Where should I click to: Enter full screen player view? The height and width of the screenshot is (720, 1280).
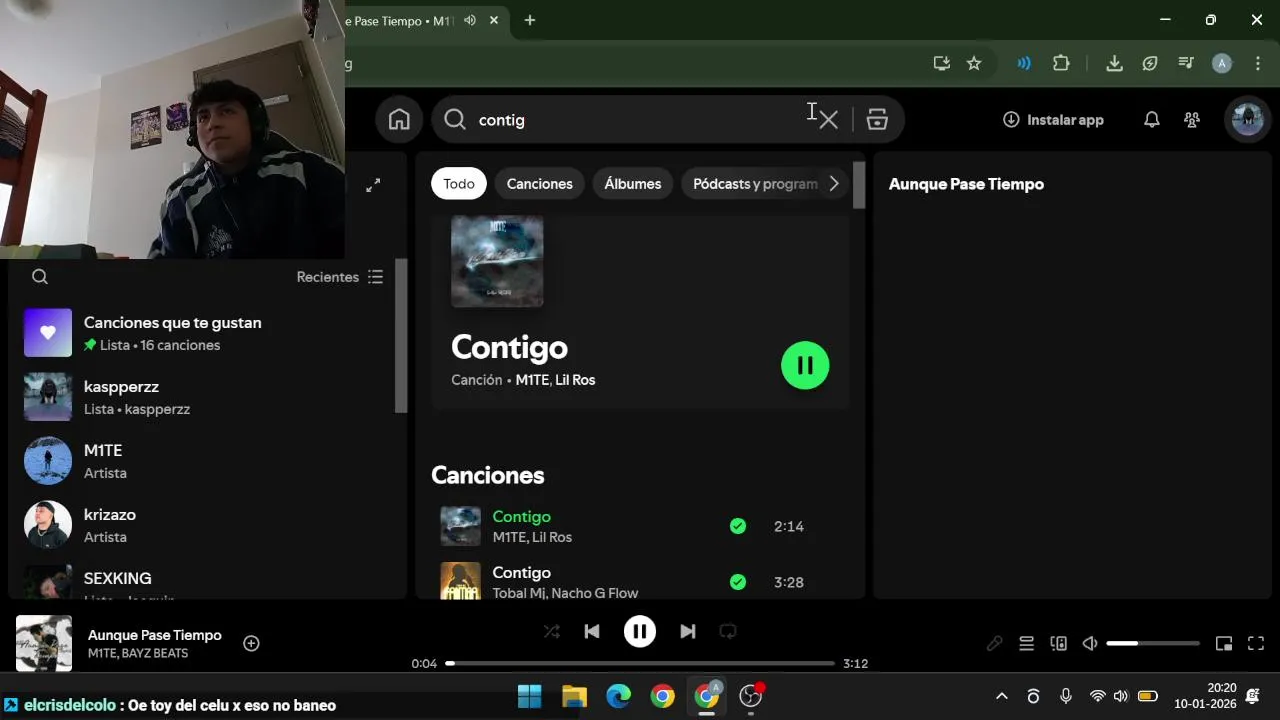[x=1256, y=644]
